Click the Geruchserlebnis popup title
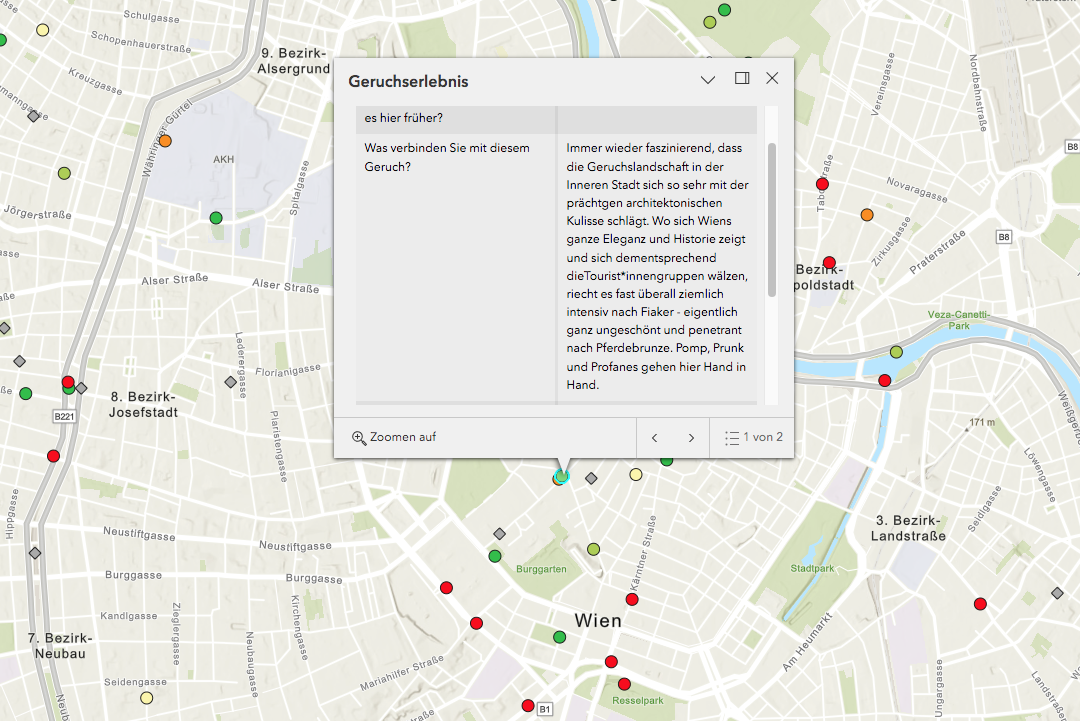This screenshot has width=1080, height=721. tap(408, 81)
